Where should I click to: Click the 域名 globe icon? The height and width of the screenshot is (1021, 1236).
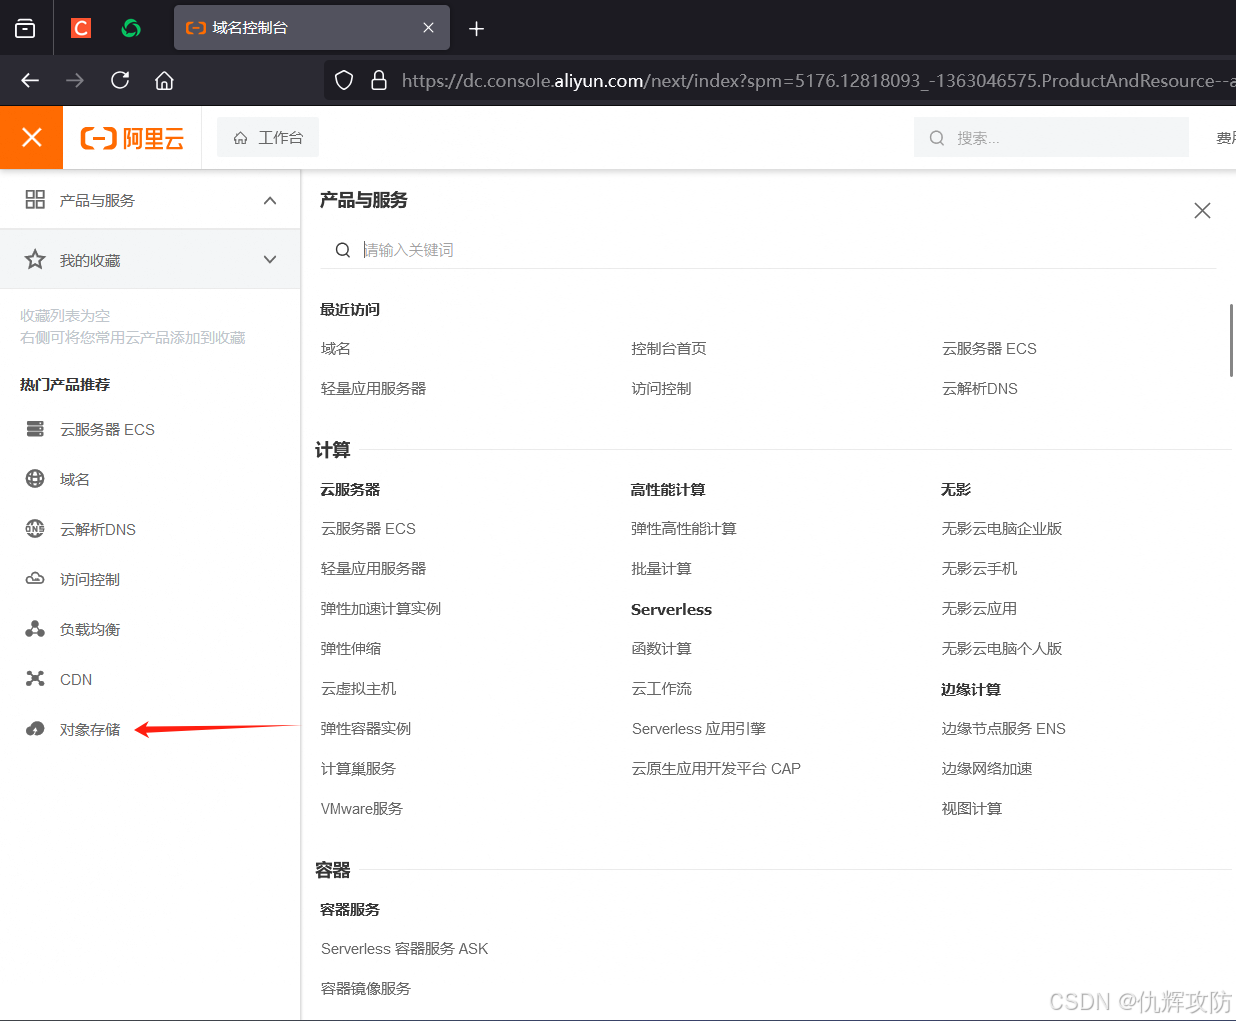35,479
